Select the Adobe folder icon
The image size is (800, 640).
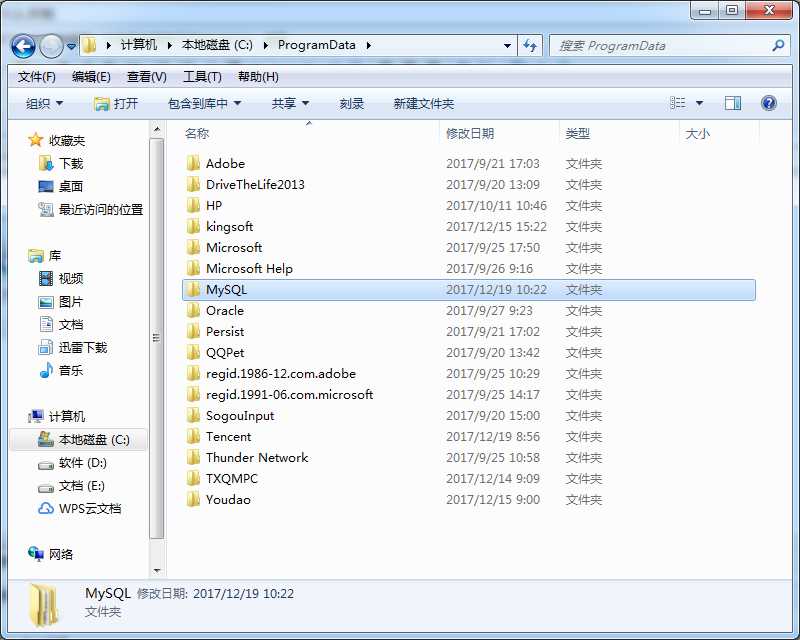(193, 163)
